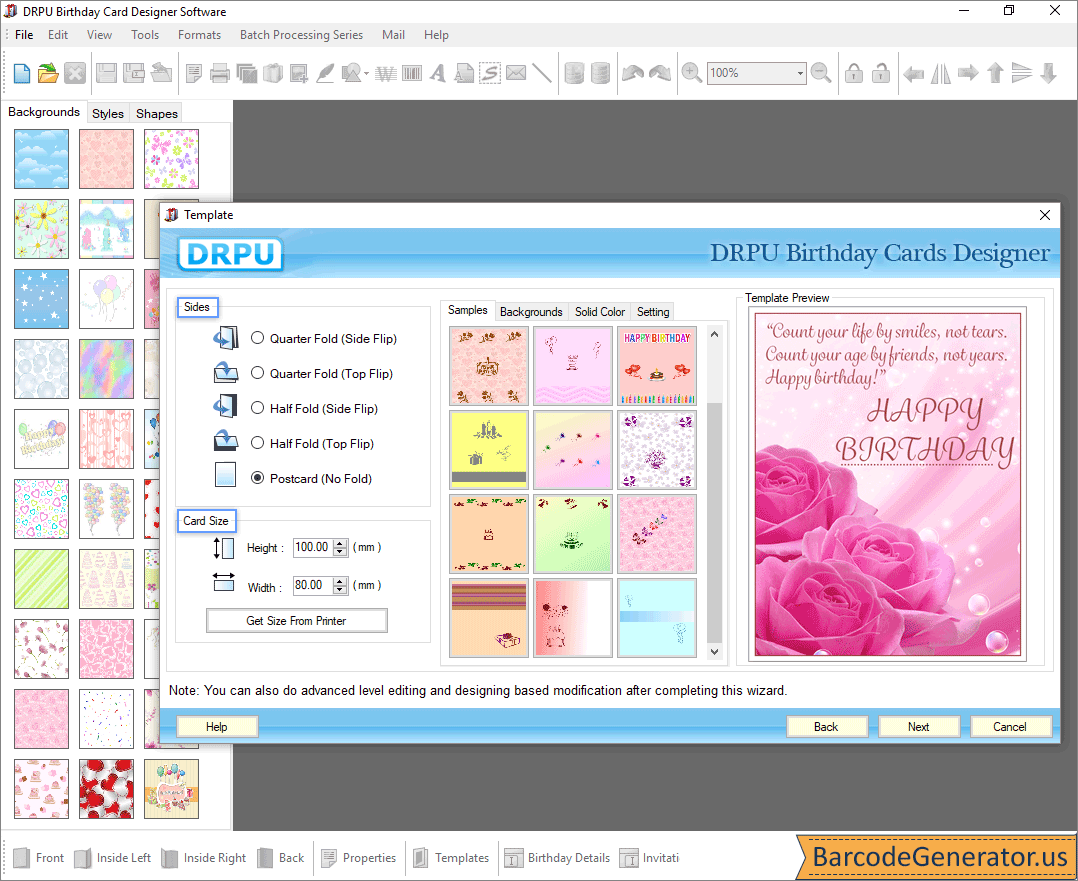
Task: Open the Formats menu
Action: point(199,34)
